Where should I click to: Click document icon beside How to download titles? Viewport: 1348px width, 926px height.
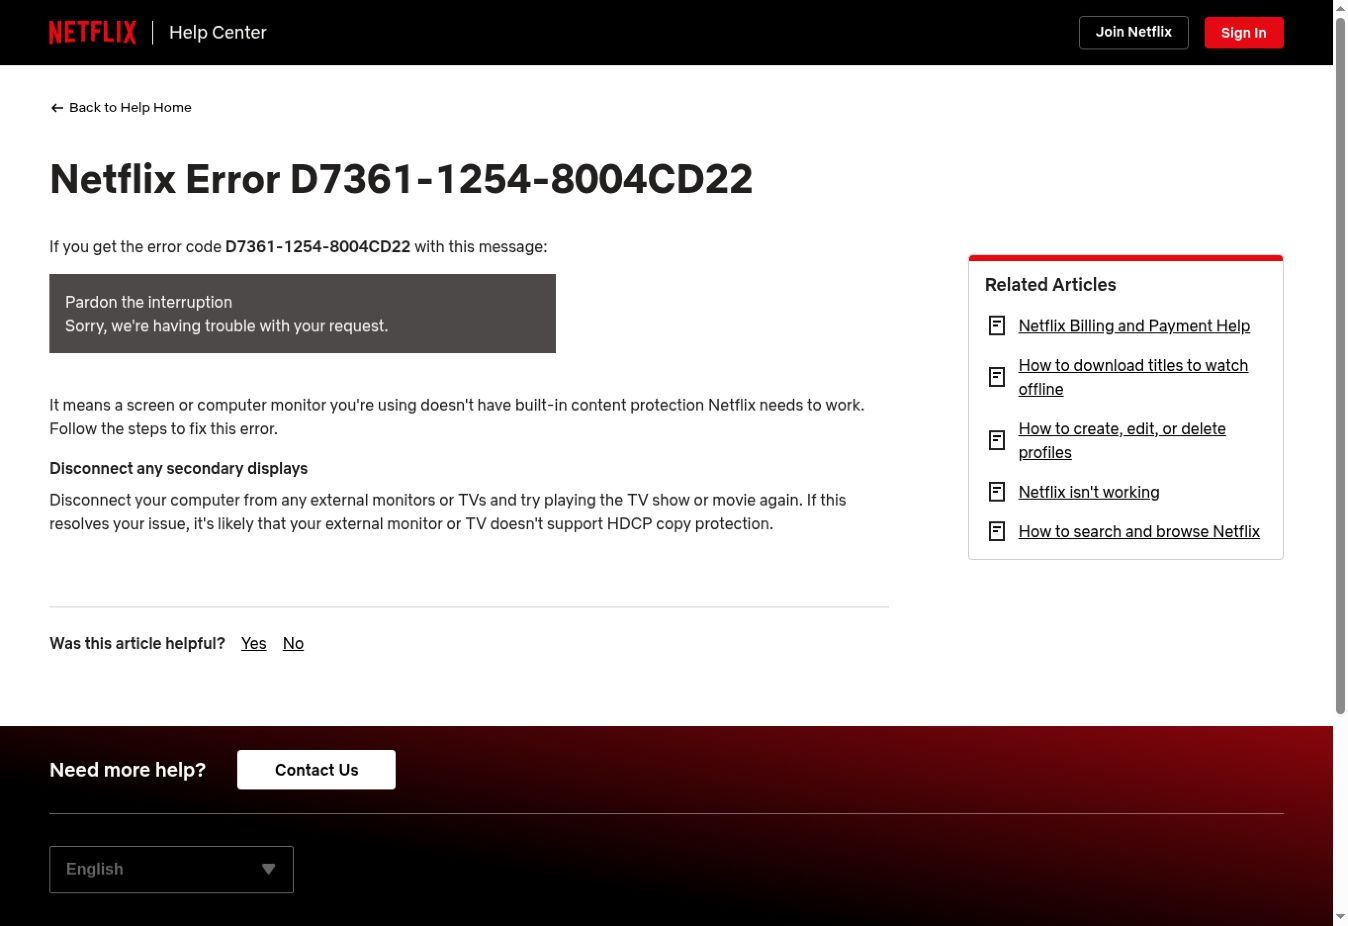(x=997, y=377)
